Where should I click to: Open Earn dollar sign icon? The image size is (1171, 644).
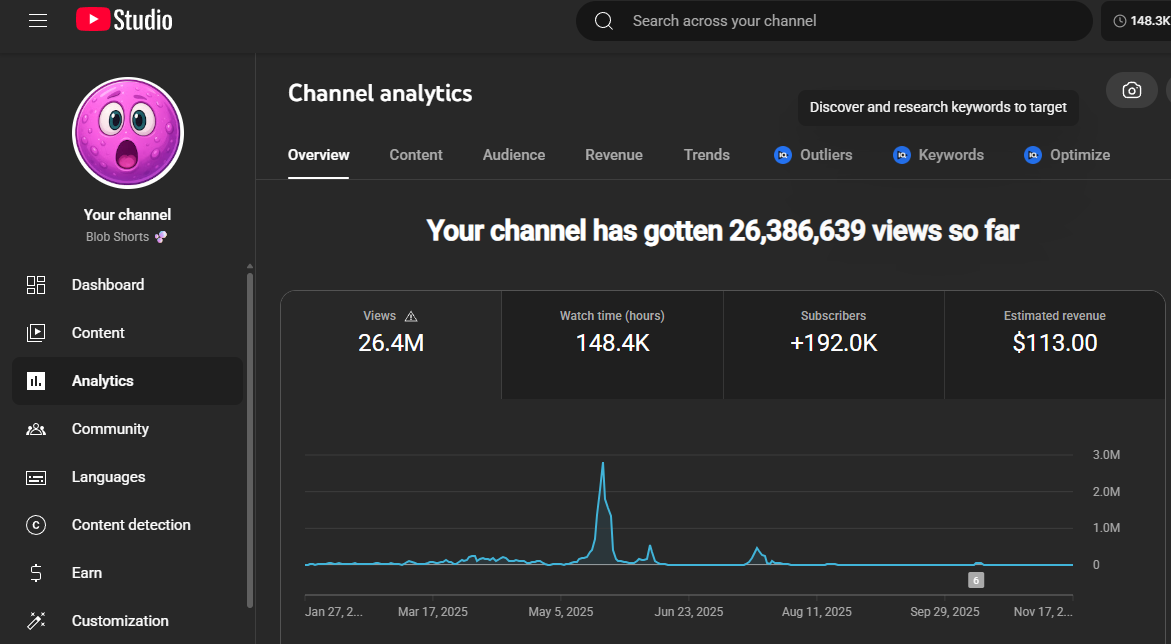tap(36, 573)
